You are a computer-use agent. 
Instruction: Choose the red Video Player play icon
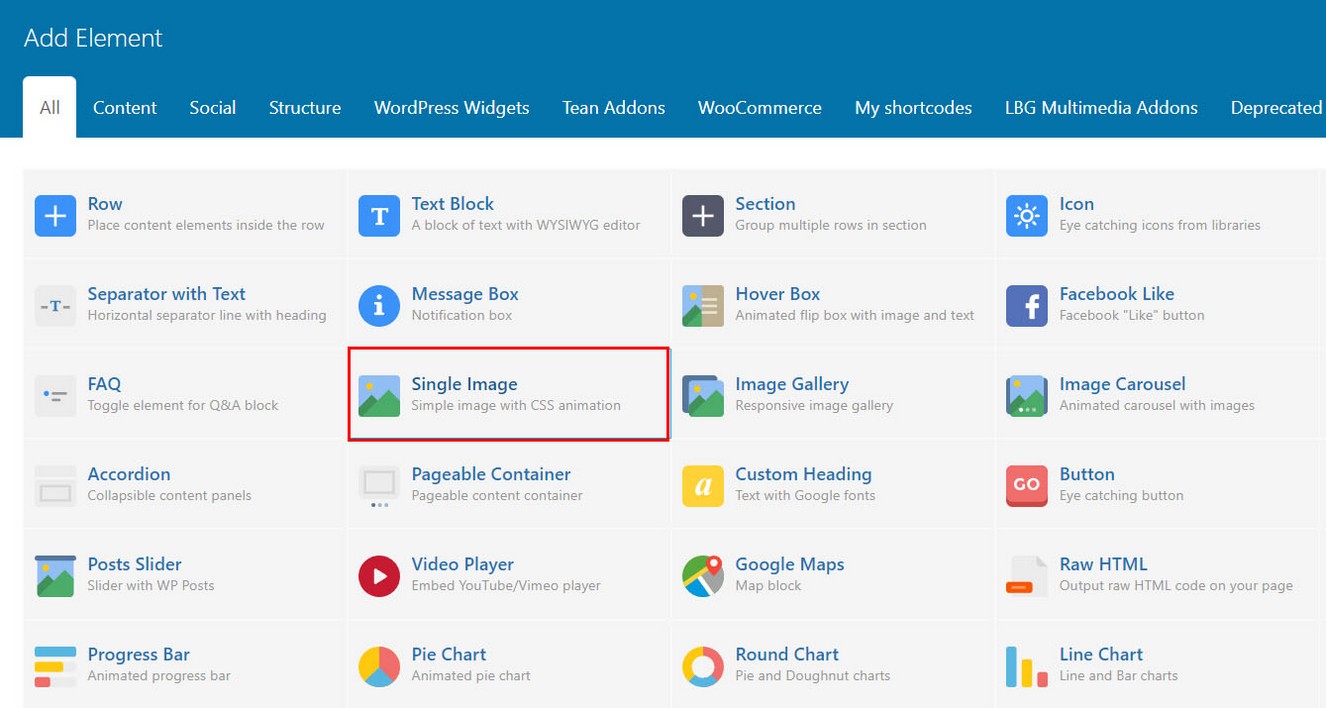click(379, 576)
